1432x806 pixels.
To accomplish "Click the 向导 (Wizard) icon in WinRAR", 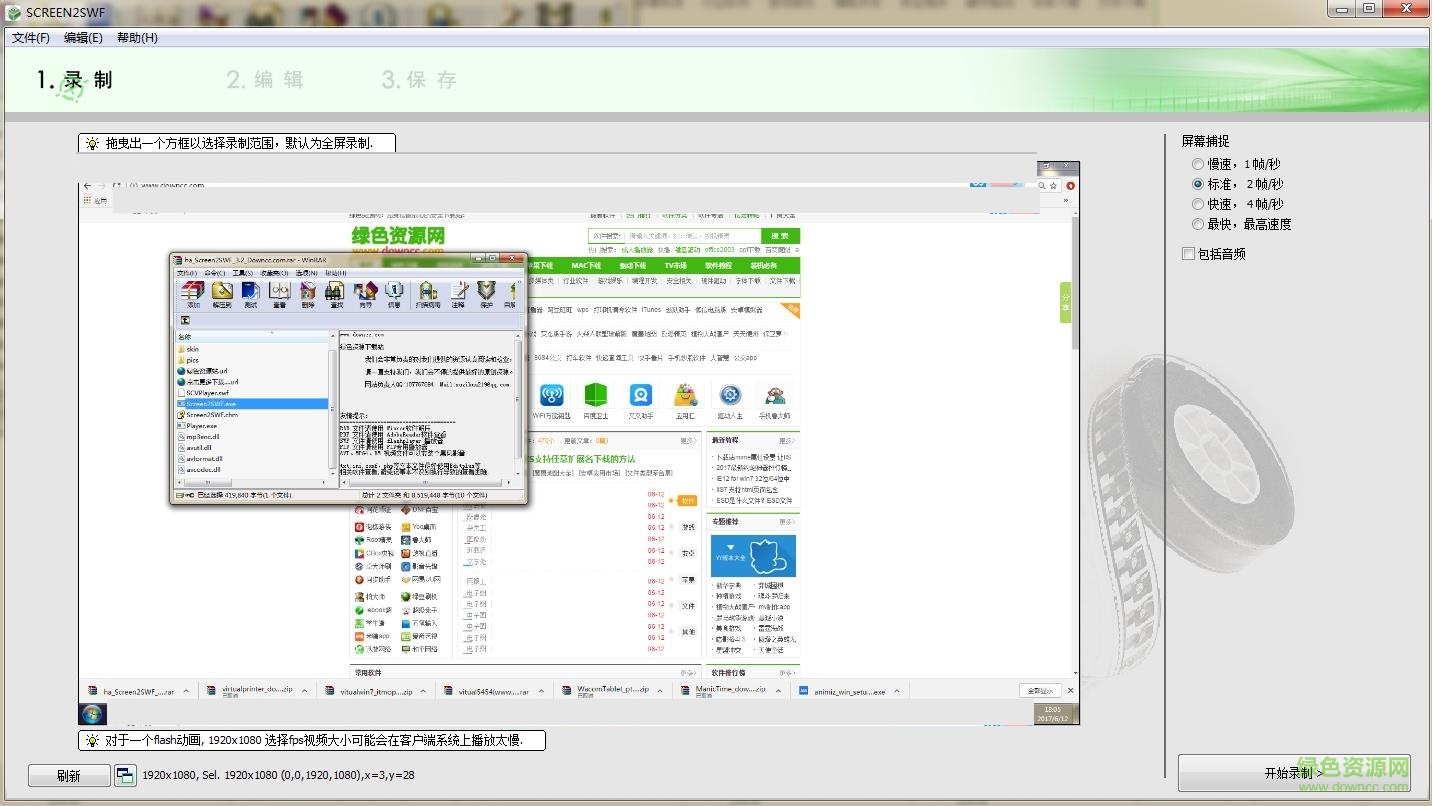I will (366, 292).
